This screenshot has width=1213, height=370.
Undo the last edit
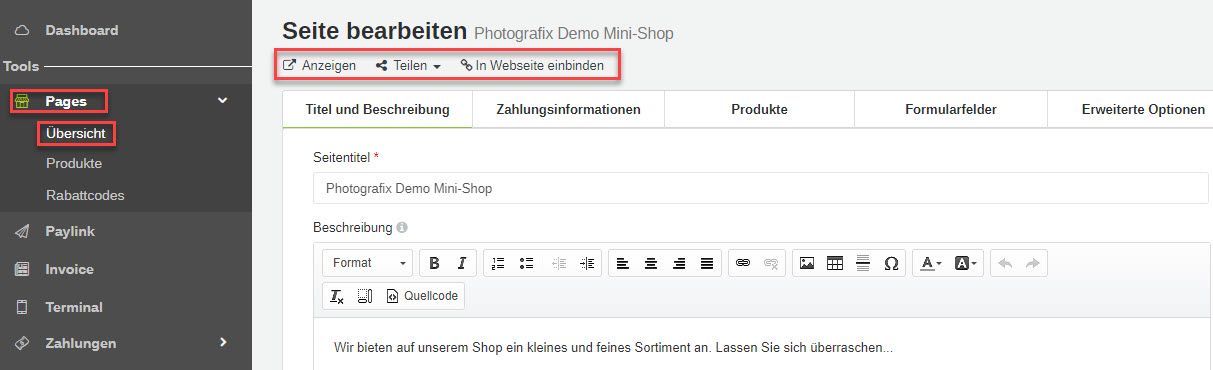click(1005, 263)
